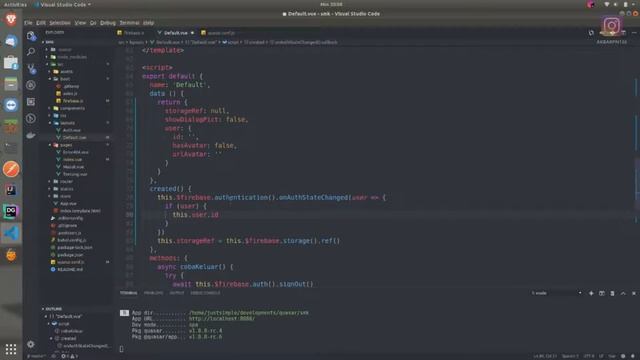
Task: Open the Extensions view in activity bar
Action: [x=31, y=102]
